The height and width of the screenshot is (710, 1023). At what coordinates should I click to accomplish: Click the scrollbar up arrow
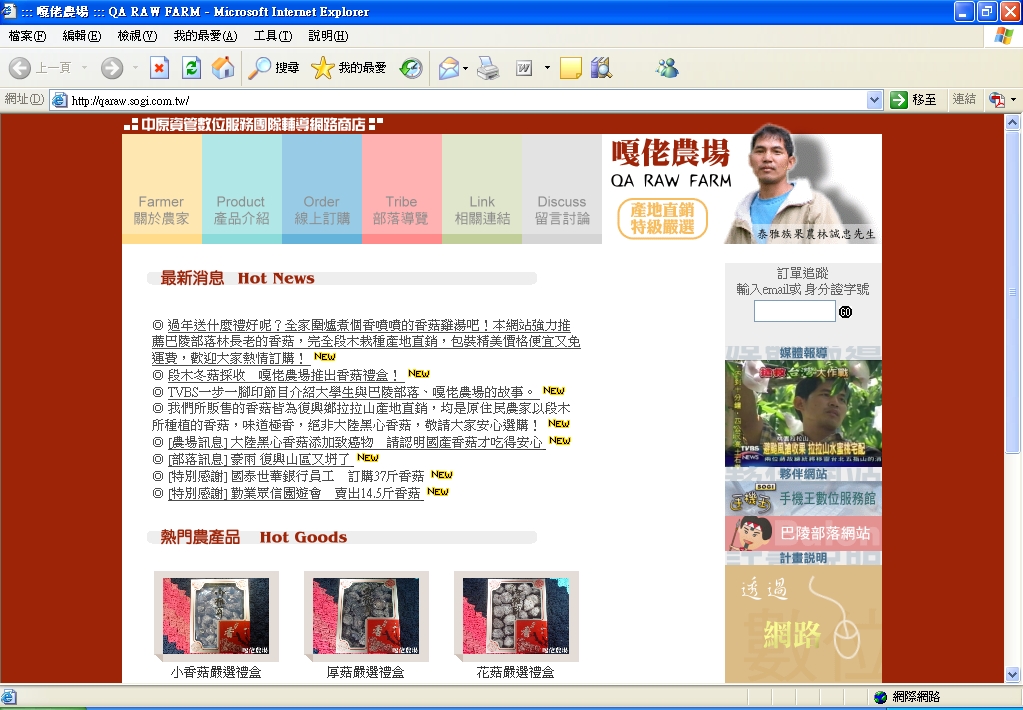[1012, 122]
